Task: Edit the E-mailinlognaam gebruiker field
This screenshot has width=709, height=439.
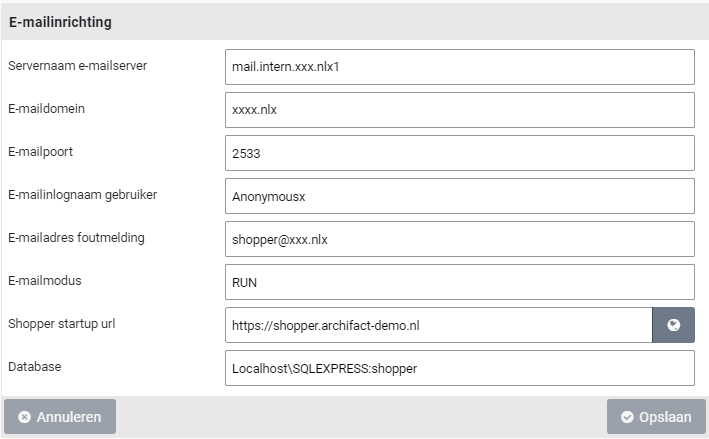Action: (x=459, y=197)
